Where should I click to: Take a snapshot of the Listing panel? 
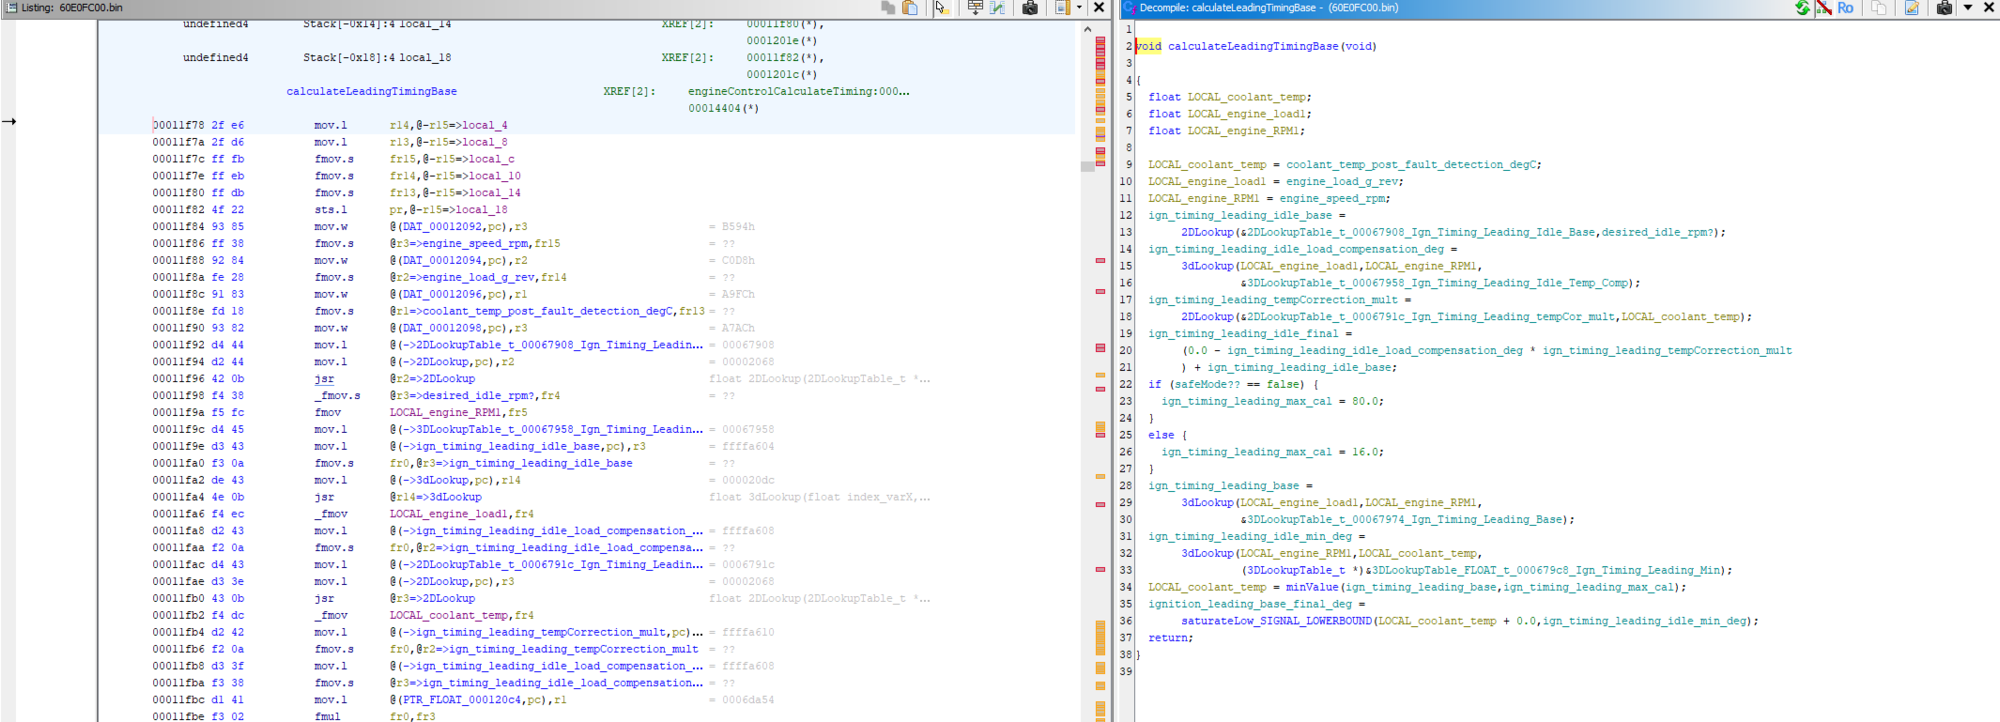[x=1030, y=8]
